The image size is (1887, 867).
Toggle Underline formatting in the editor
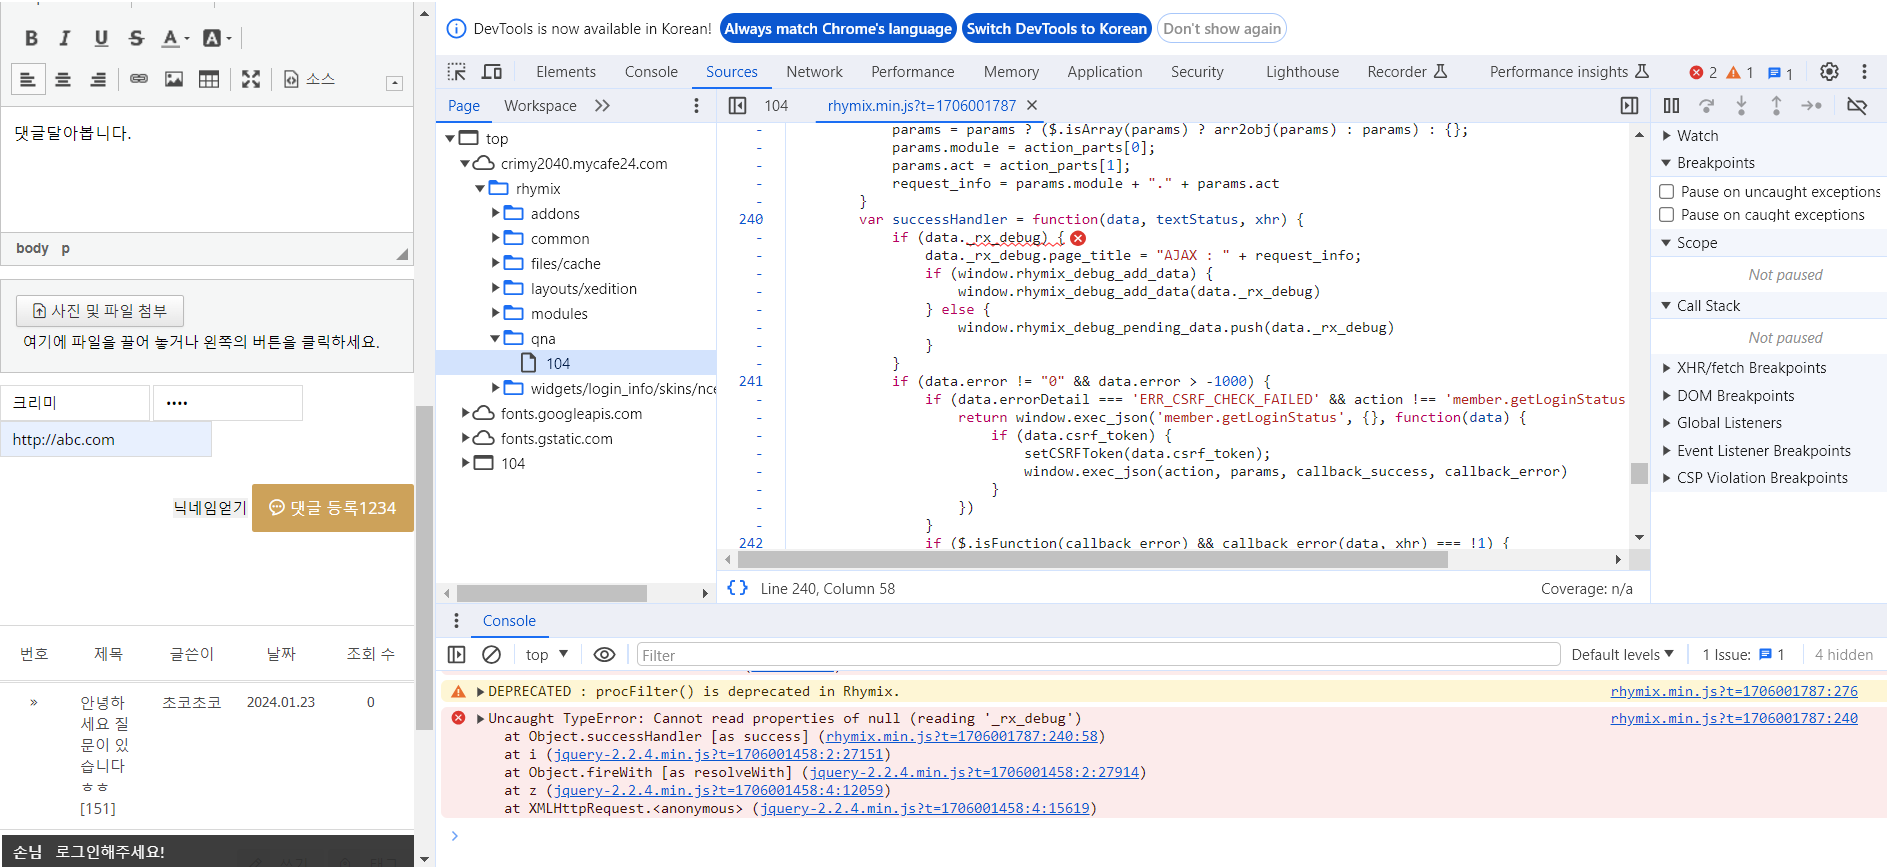tap(101, 38)
